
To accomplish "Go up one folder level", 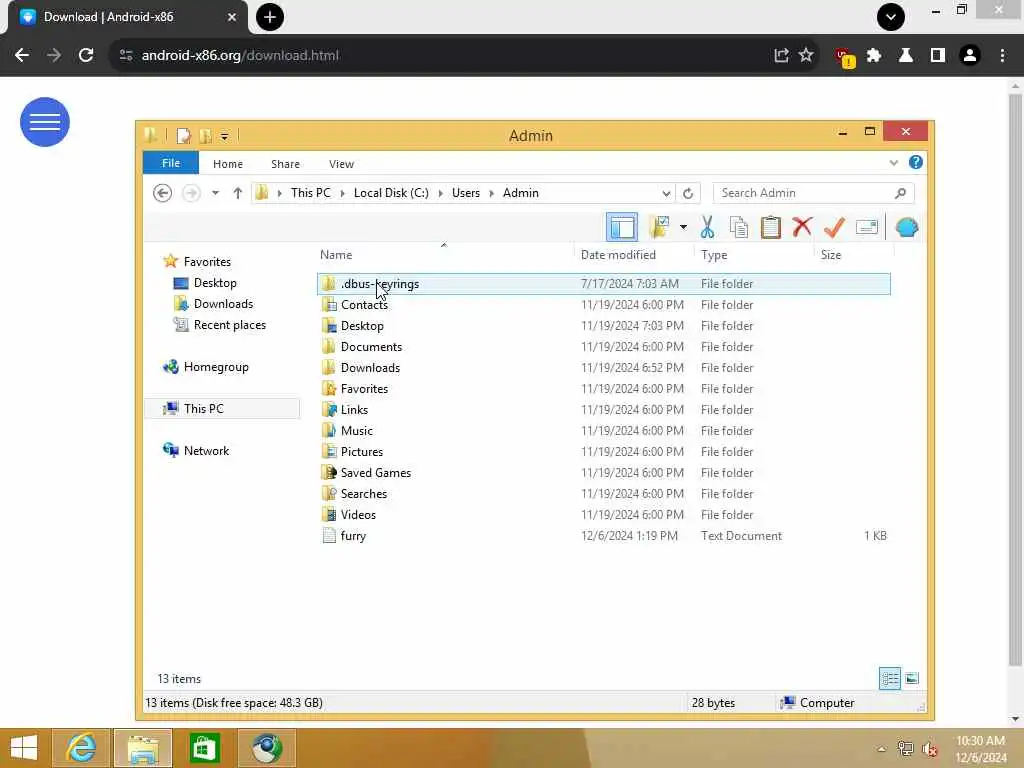I will point(238,193).
